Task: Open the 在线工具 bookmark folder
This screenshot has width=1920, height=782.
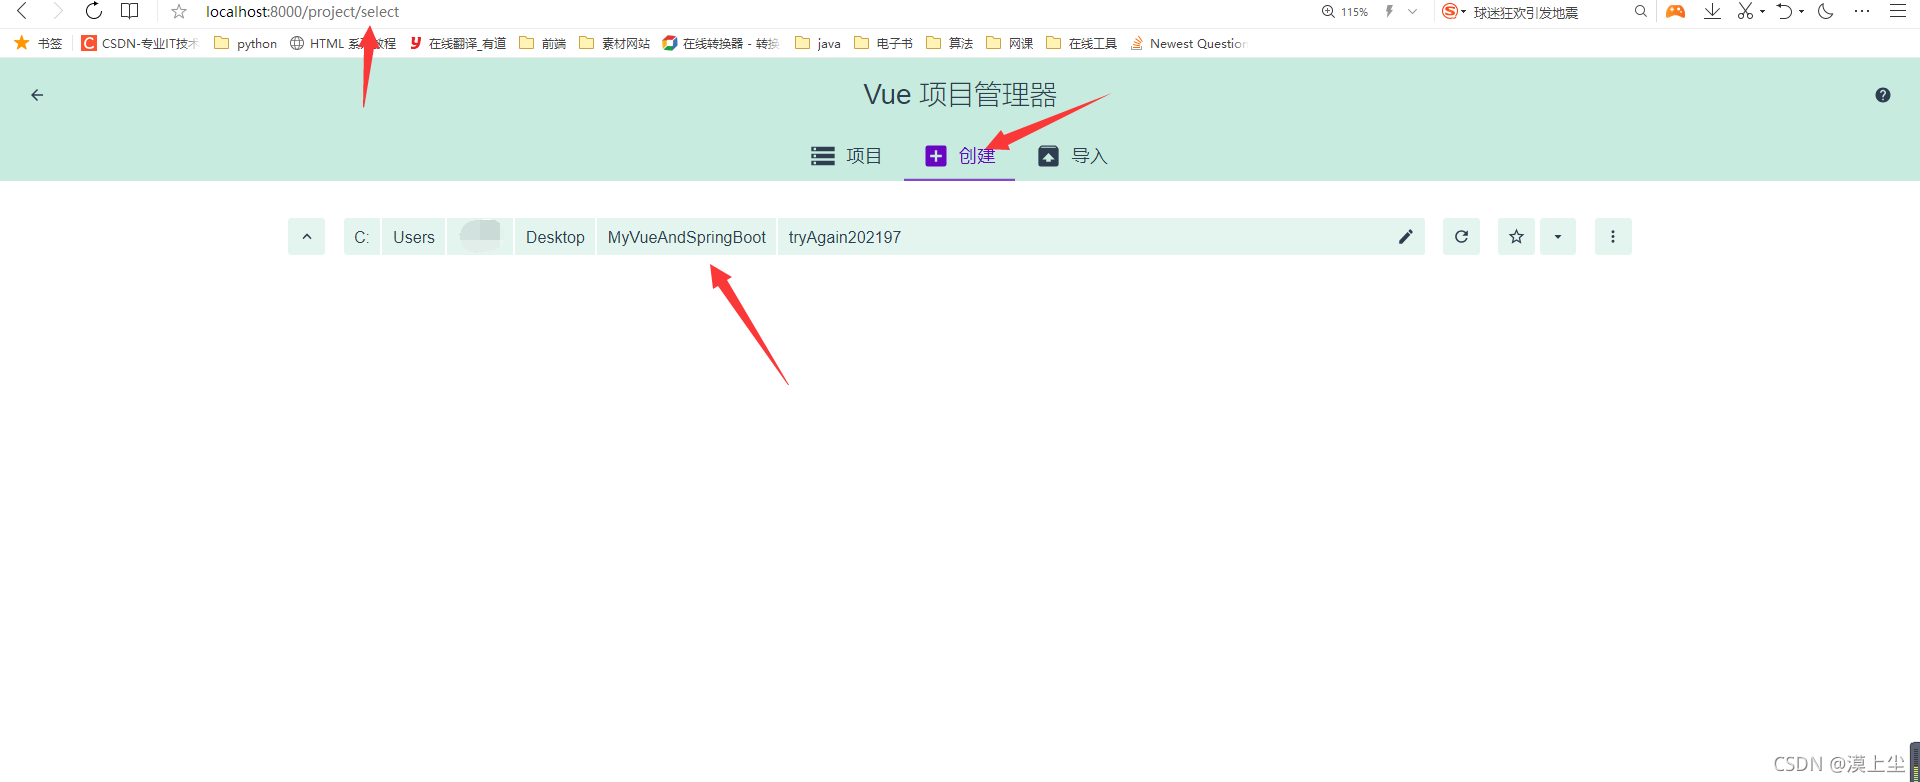Action: click(1081, 43)
